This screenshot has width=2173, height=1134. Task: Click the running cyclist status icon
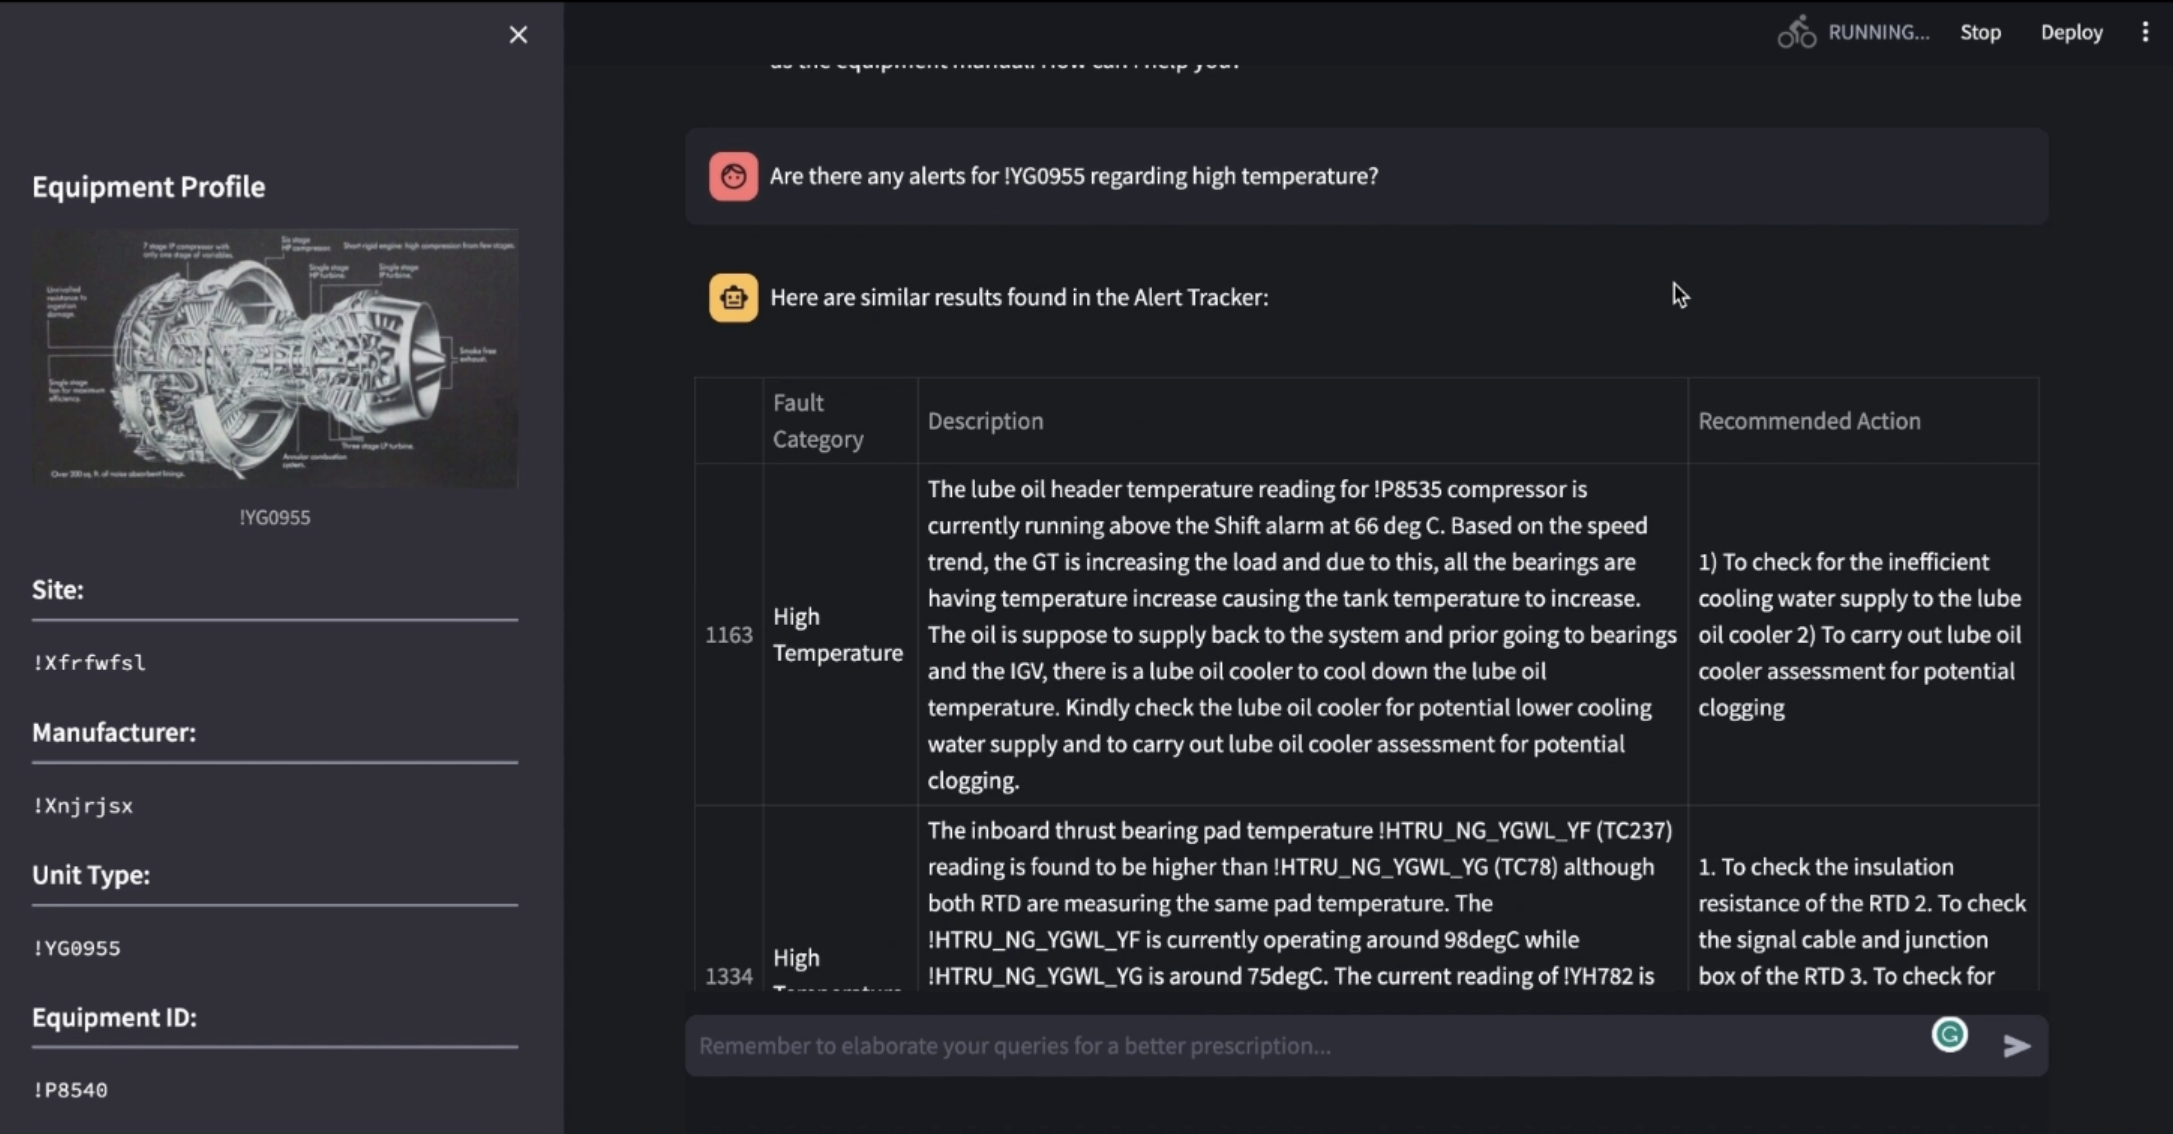(x=1796, y=32)
